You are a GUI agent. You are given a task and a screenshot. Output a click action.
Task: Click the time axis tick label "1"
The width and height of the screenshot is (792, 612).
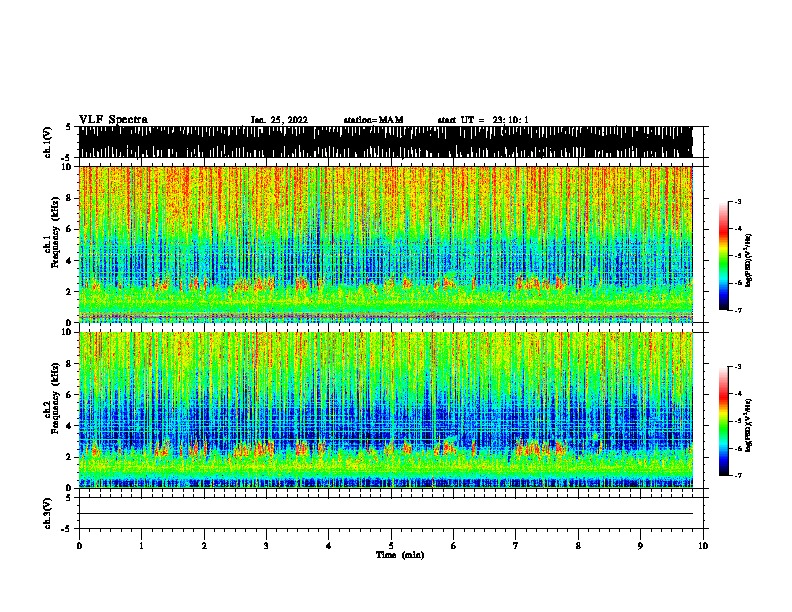point(141,546)
